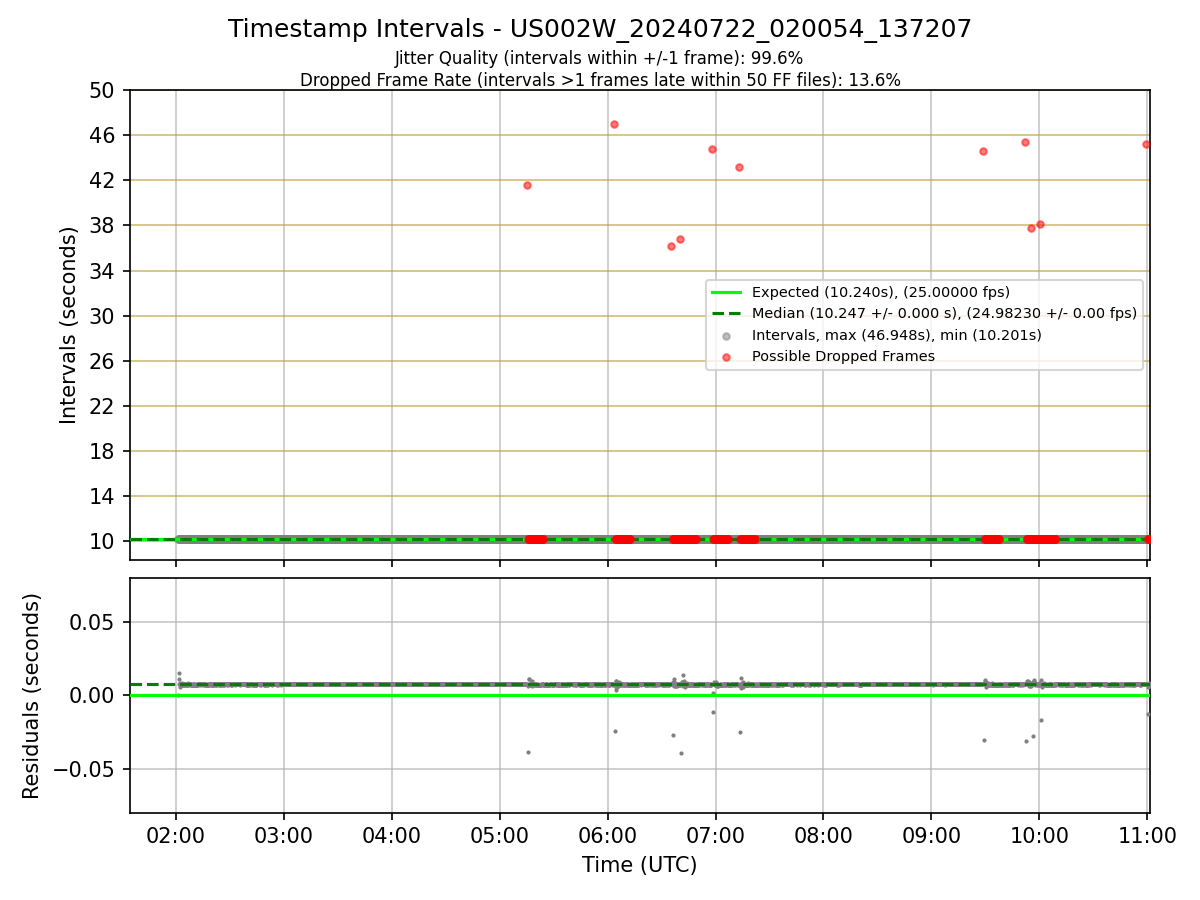Click legend entry 'Possible Dropped Frames'

click(843, 356)
